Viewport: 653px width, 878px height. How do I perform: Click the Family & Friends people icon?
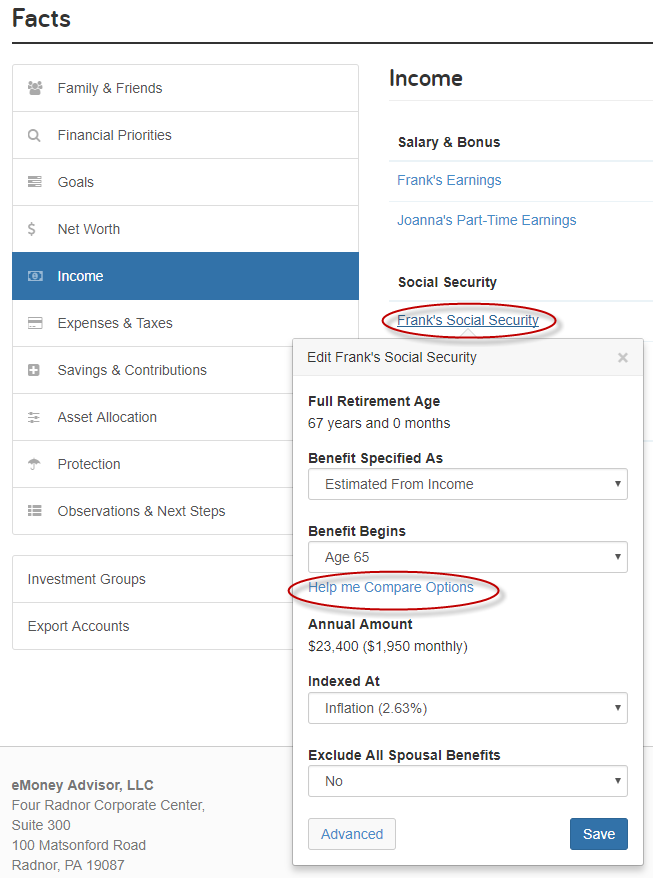click(35, 88)
